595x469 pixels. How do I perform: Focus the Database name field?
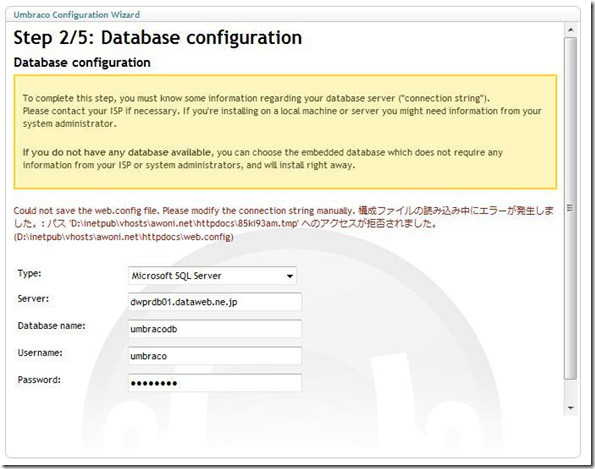215,329
